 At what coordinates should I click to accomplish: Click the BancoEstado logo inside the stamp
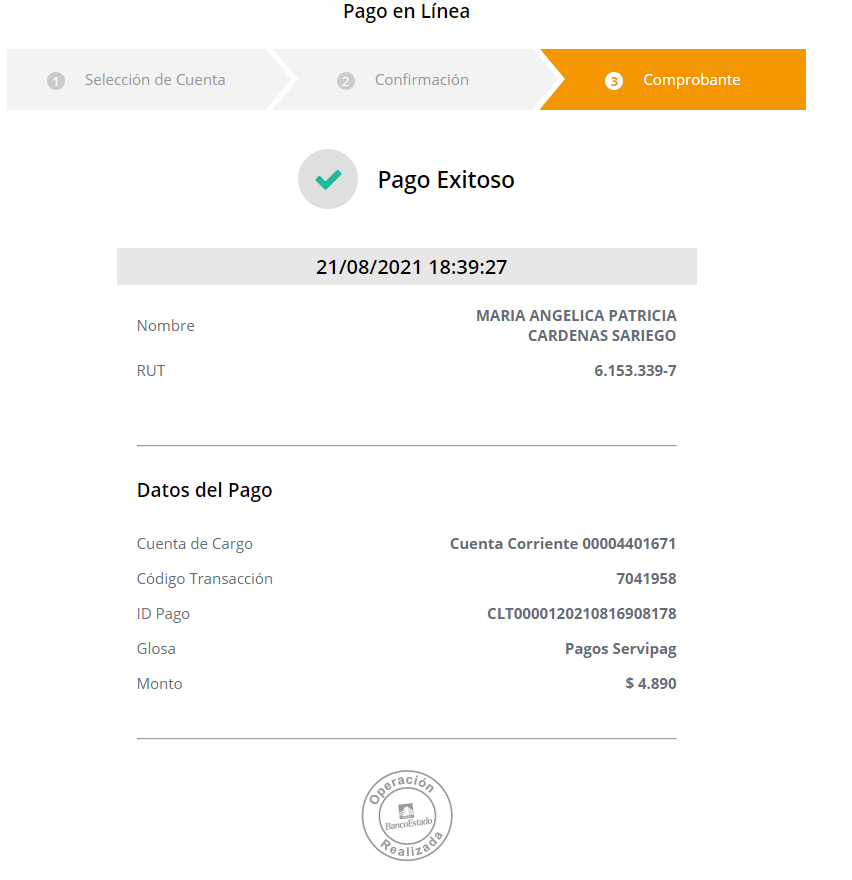point(408,816)
